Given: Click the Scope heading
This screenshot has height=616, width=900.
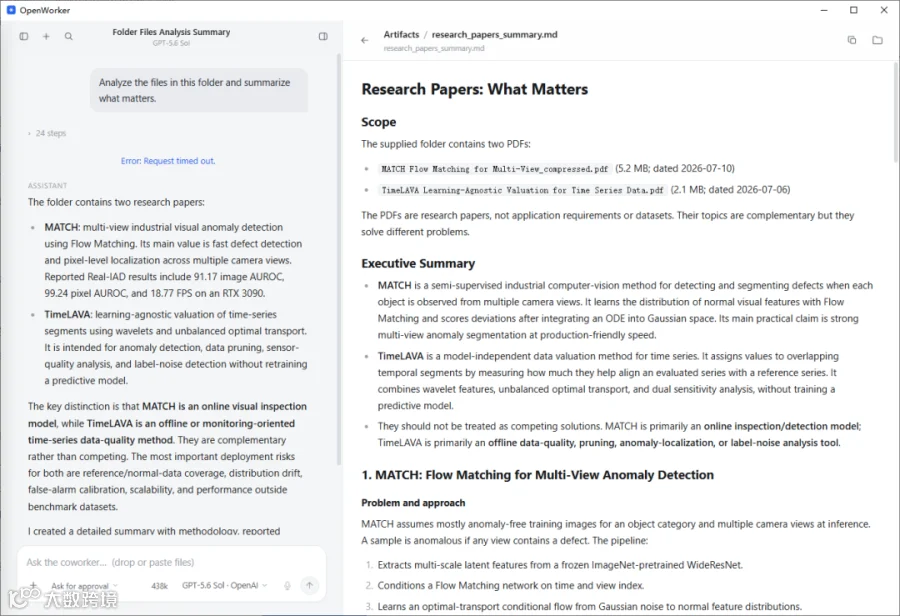Looking at the screenshot, I should (x=378, y=122).
